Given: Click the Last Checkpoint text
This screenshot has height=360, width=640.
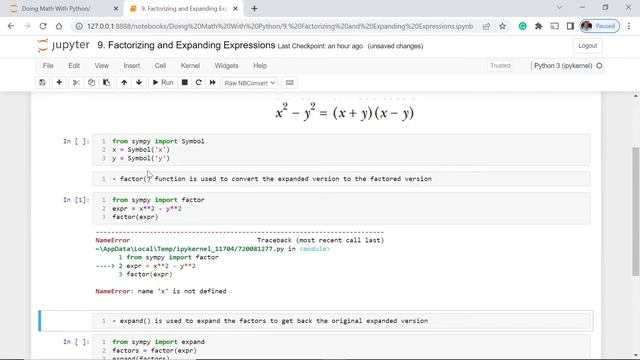Looking at the screenshot, I should pyautogui.click(x=320, y=46).
